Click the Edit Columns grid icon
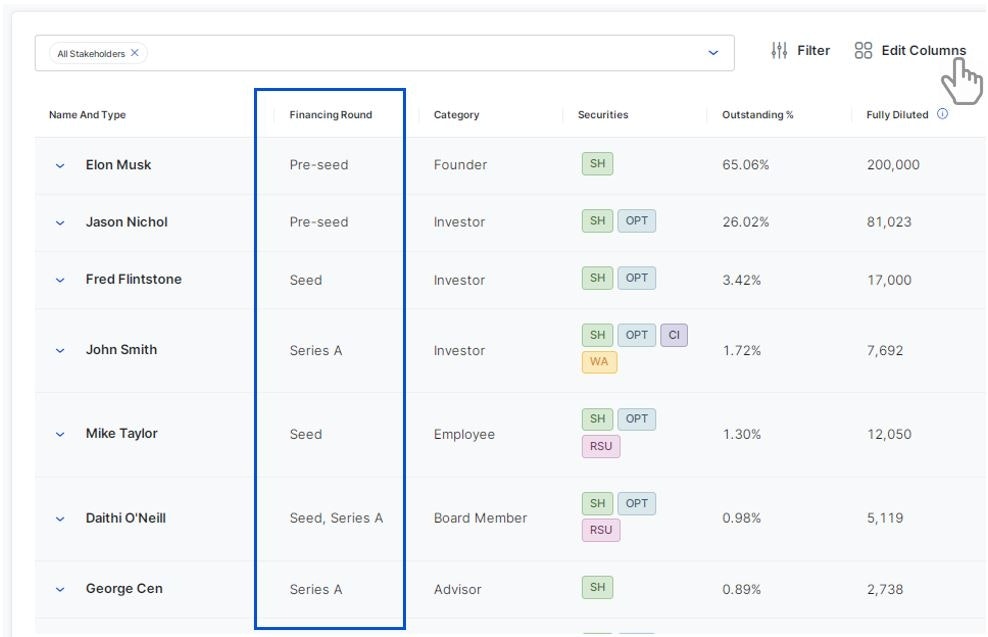The image size is (988, 637). (x=864, y=50)
